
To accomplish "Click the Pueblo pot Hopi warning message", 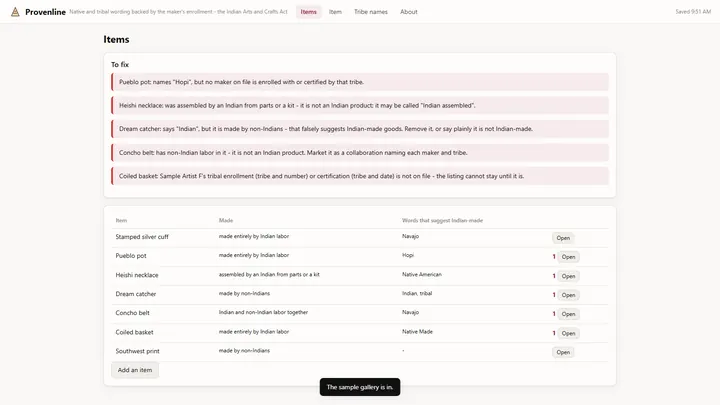I will point(360,82).
